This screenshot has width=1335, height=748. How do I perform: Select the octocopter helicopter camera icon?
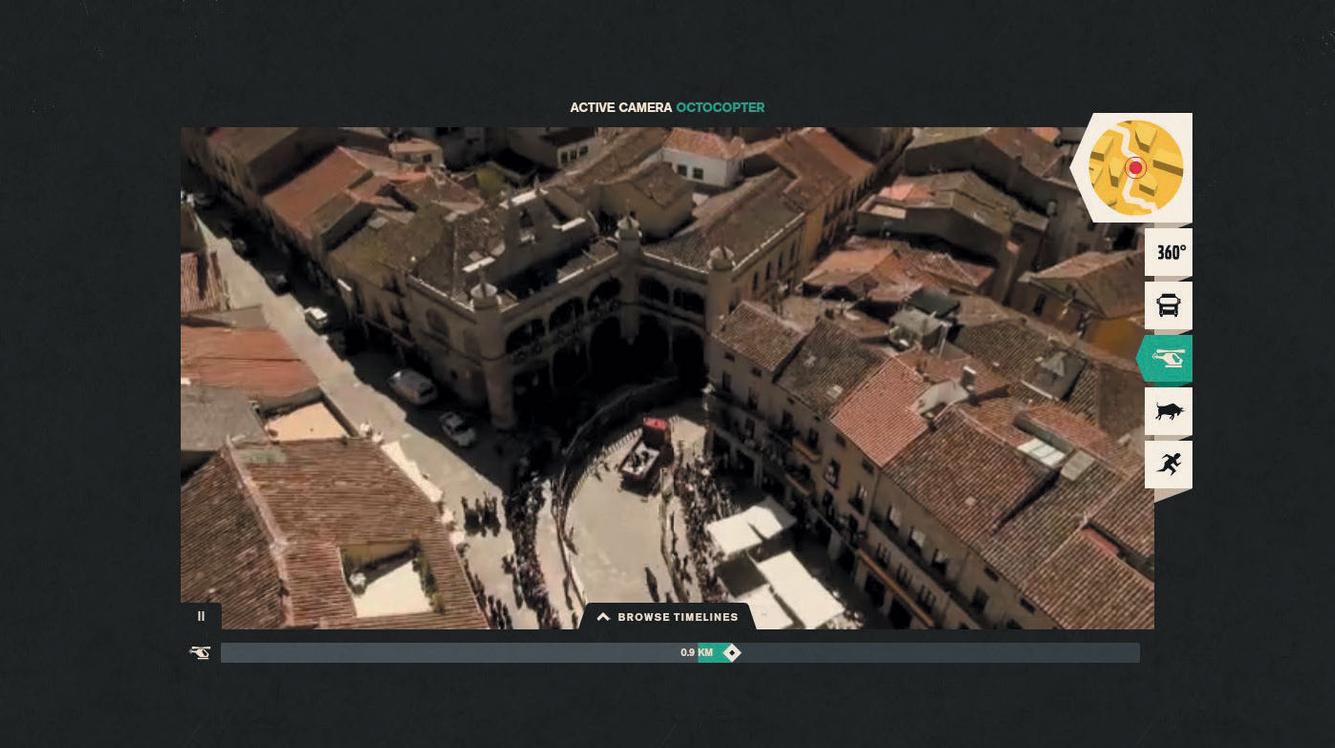[x=1166, y=358]
